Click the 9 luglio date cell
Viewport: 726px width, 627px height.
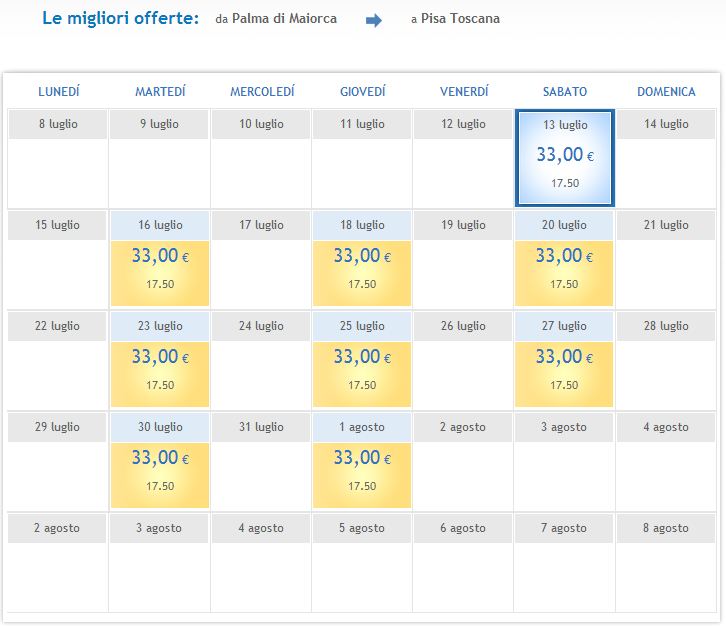click(x=159, y=124)
